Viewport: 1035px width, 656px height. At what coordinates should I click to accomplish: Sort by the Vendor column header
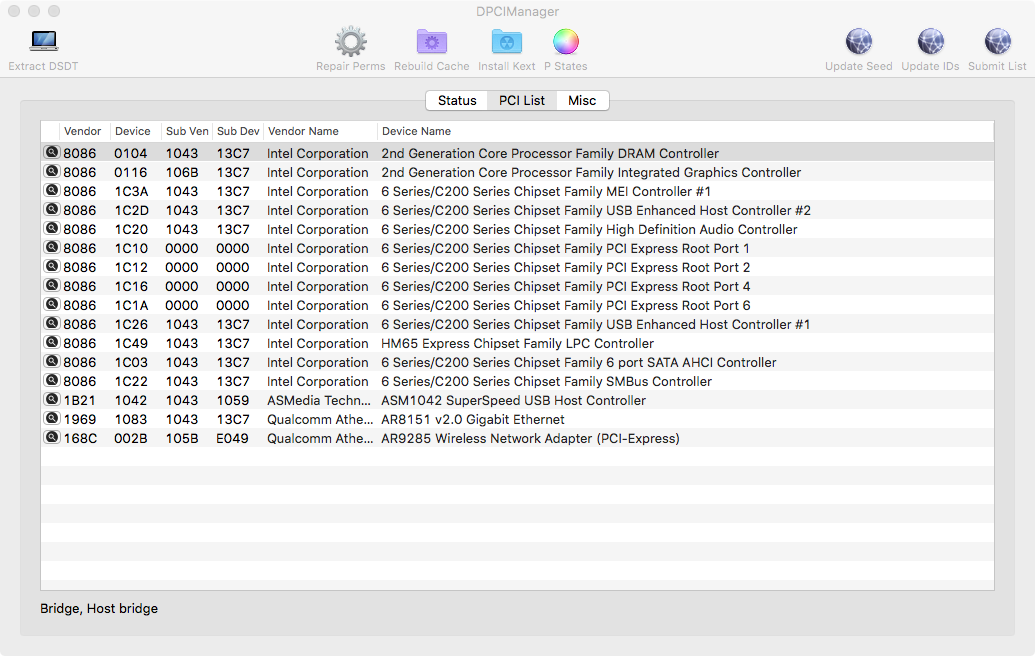coord(83,131)
